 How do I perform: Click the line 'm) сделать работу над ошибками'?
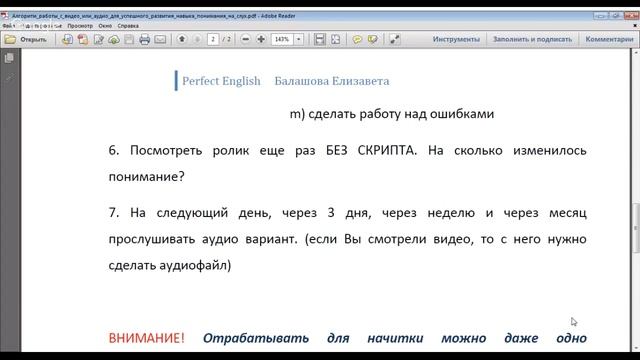coord(392,113)
